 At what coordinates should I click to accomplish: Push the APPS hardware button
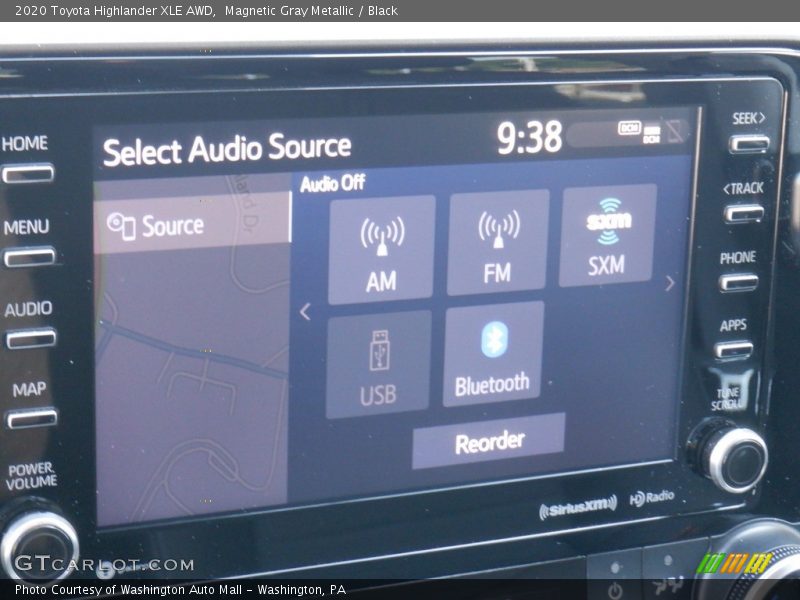point(734,350)
